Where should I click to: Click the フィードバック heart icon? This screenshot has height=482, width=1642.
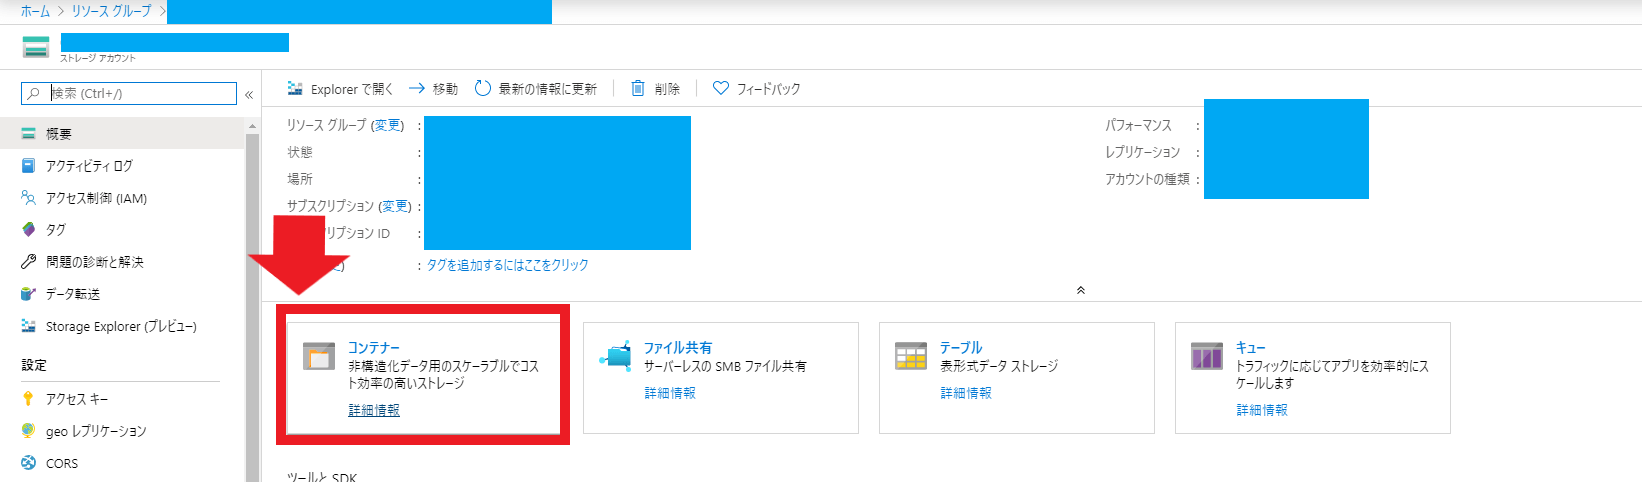(x=720, y=89)
